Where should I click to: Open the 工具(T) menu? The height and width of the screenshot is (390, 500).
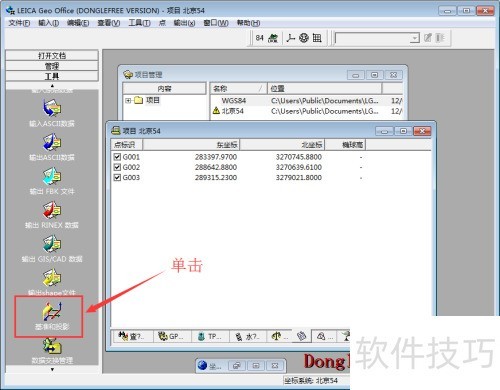139,23
